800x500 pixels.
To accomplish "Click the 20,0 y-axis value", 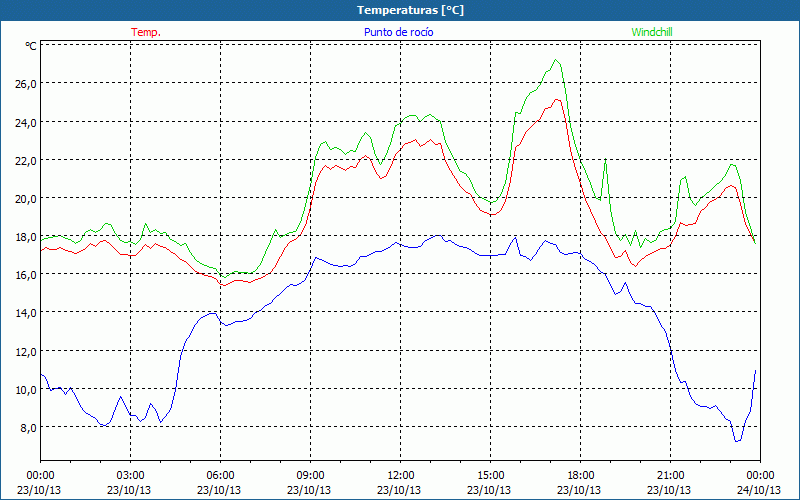I will point(26,199).
